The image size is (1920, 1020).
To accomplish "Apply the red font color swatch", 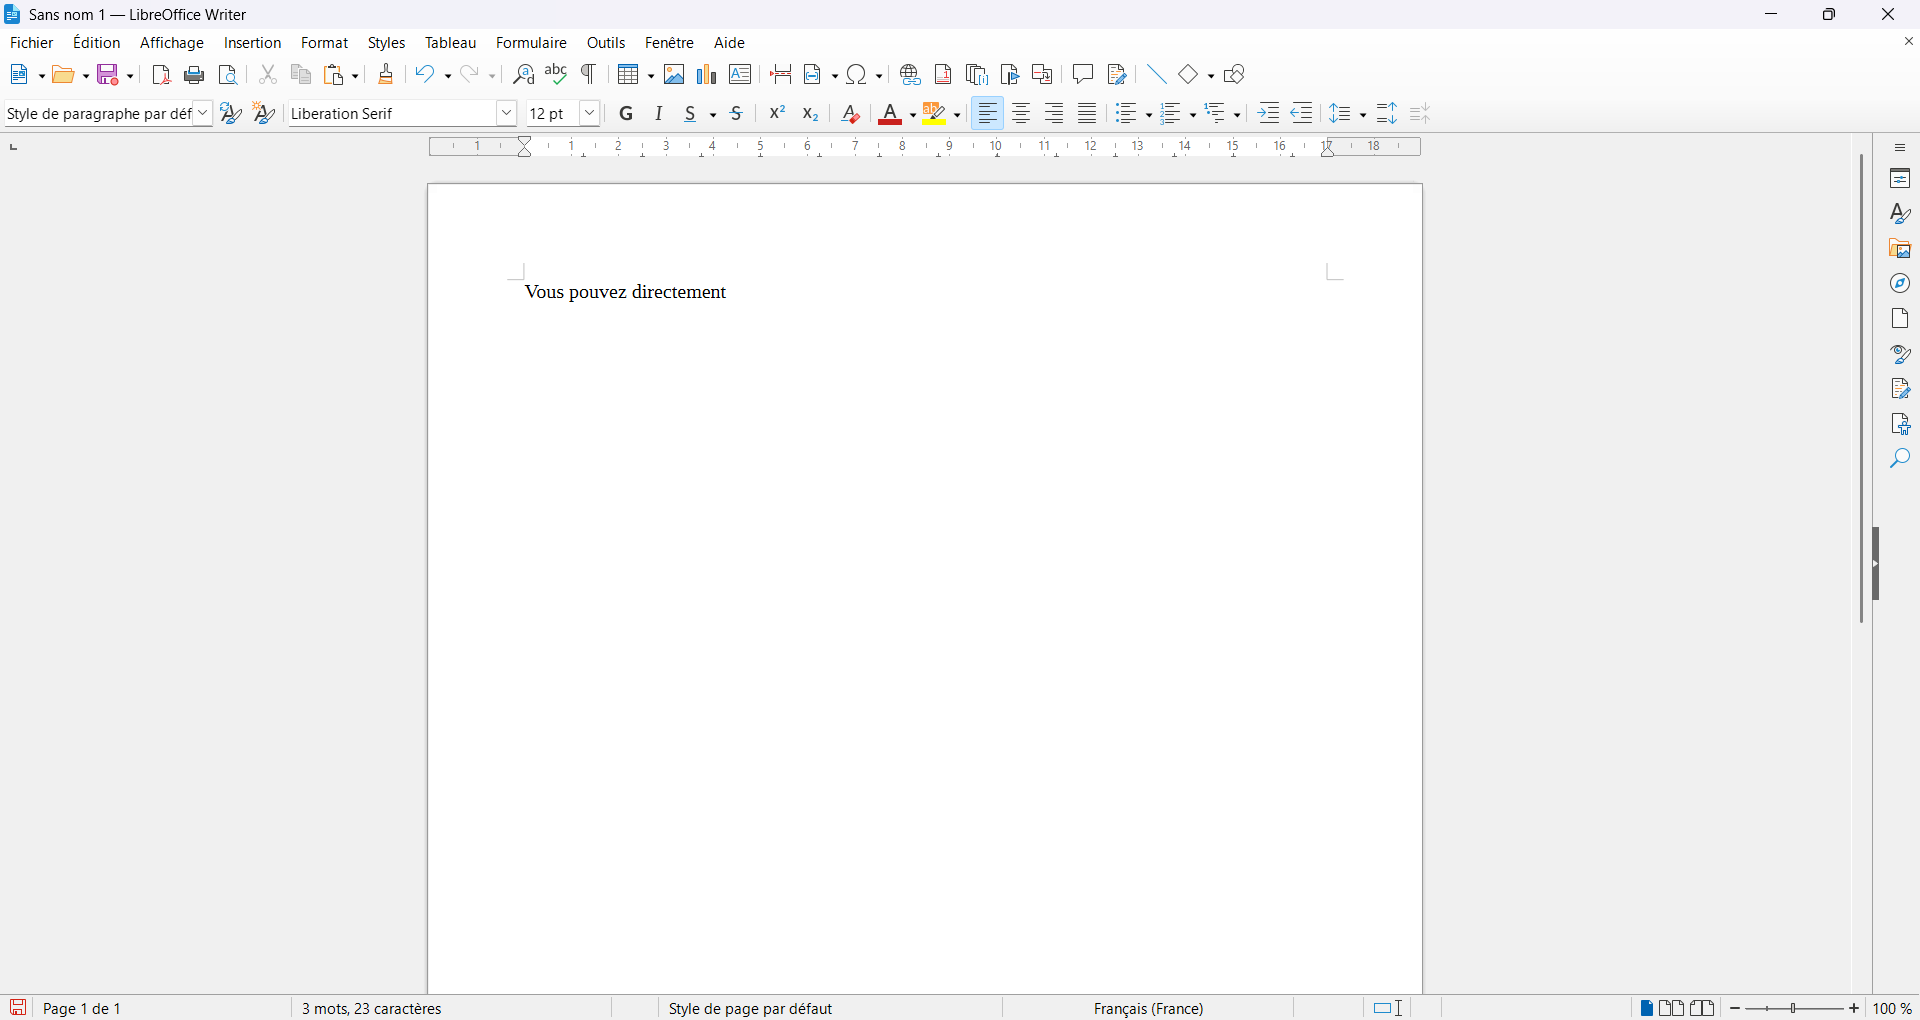I will click(889, 115).
